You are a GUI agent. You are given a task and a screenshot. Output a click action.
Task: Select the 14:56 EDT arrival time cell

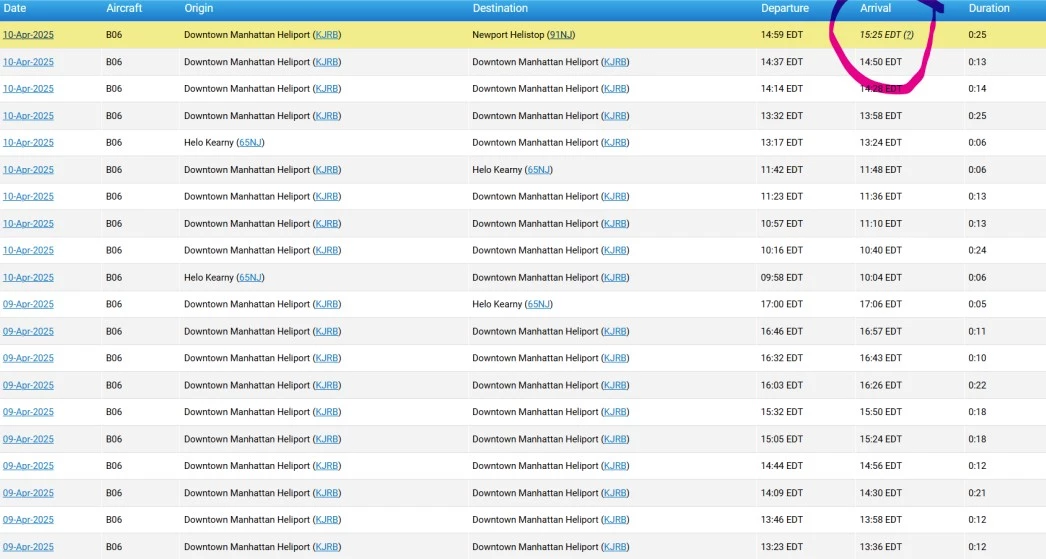click(881, 466)
